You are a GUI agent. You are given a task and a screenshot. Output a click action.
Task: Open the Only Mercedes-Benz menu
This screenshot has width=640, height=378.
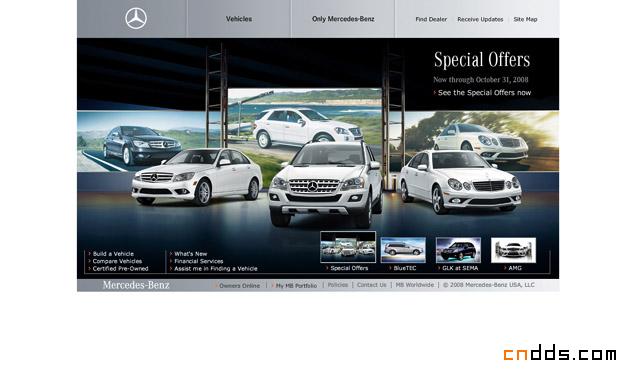[x=343, y=19]
